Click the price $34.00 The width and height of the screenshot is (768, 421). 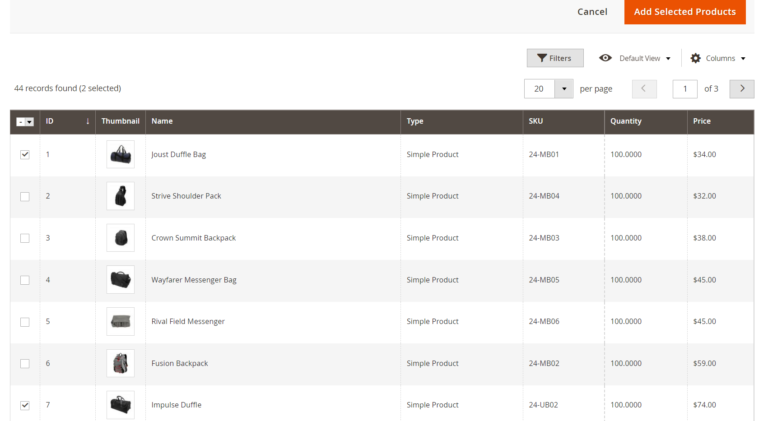[x=704, y=154]
